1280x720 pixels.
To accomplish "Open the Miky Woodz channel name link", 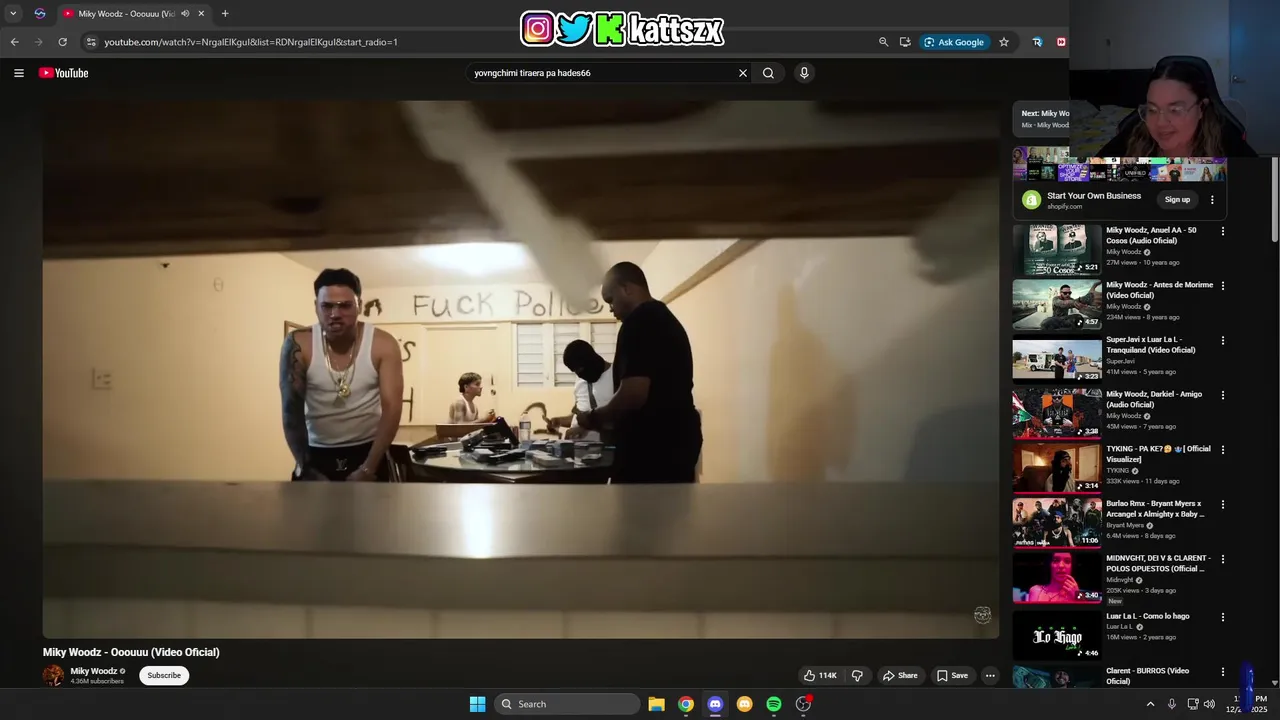I will point(94,672).
